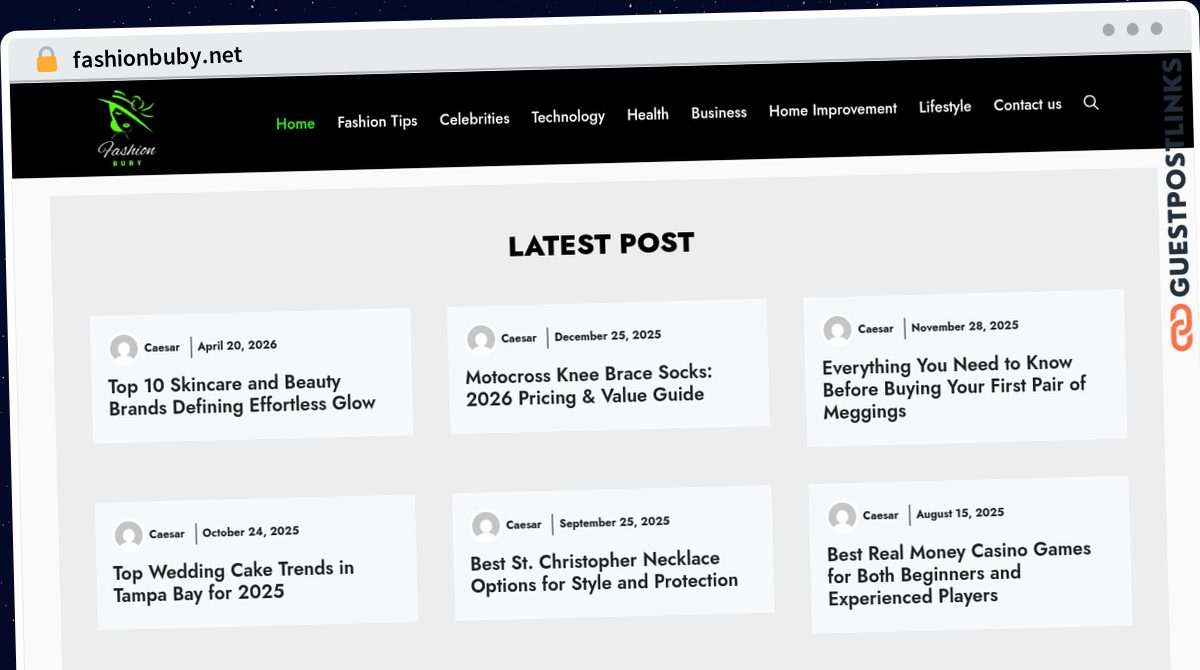
Task: Click author Caesar on August 15, 2025 post
Action: pos(881,515)
